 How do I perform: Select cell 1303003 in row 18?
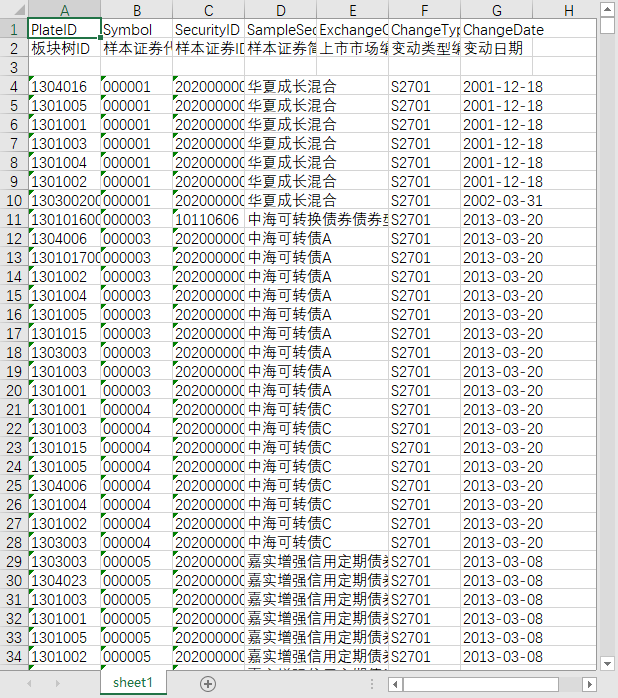coord(65,353)
